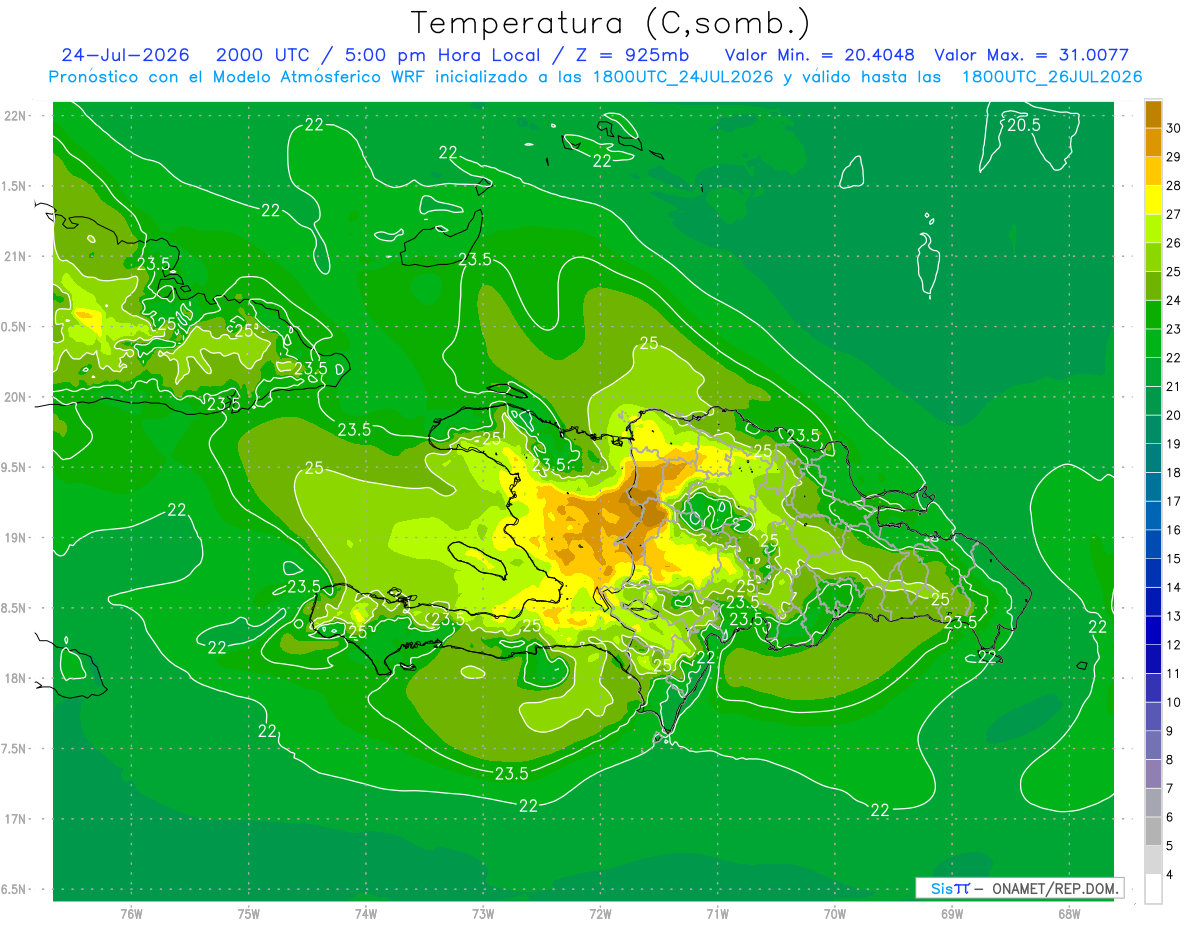Click the '75W' longitude axis label
The height and width of the screenshot is (927, 1200).
click(x=249, y=913)
